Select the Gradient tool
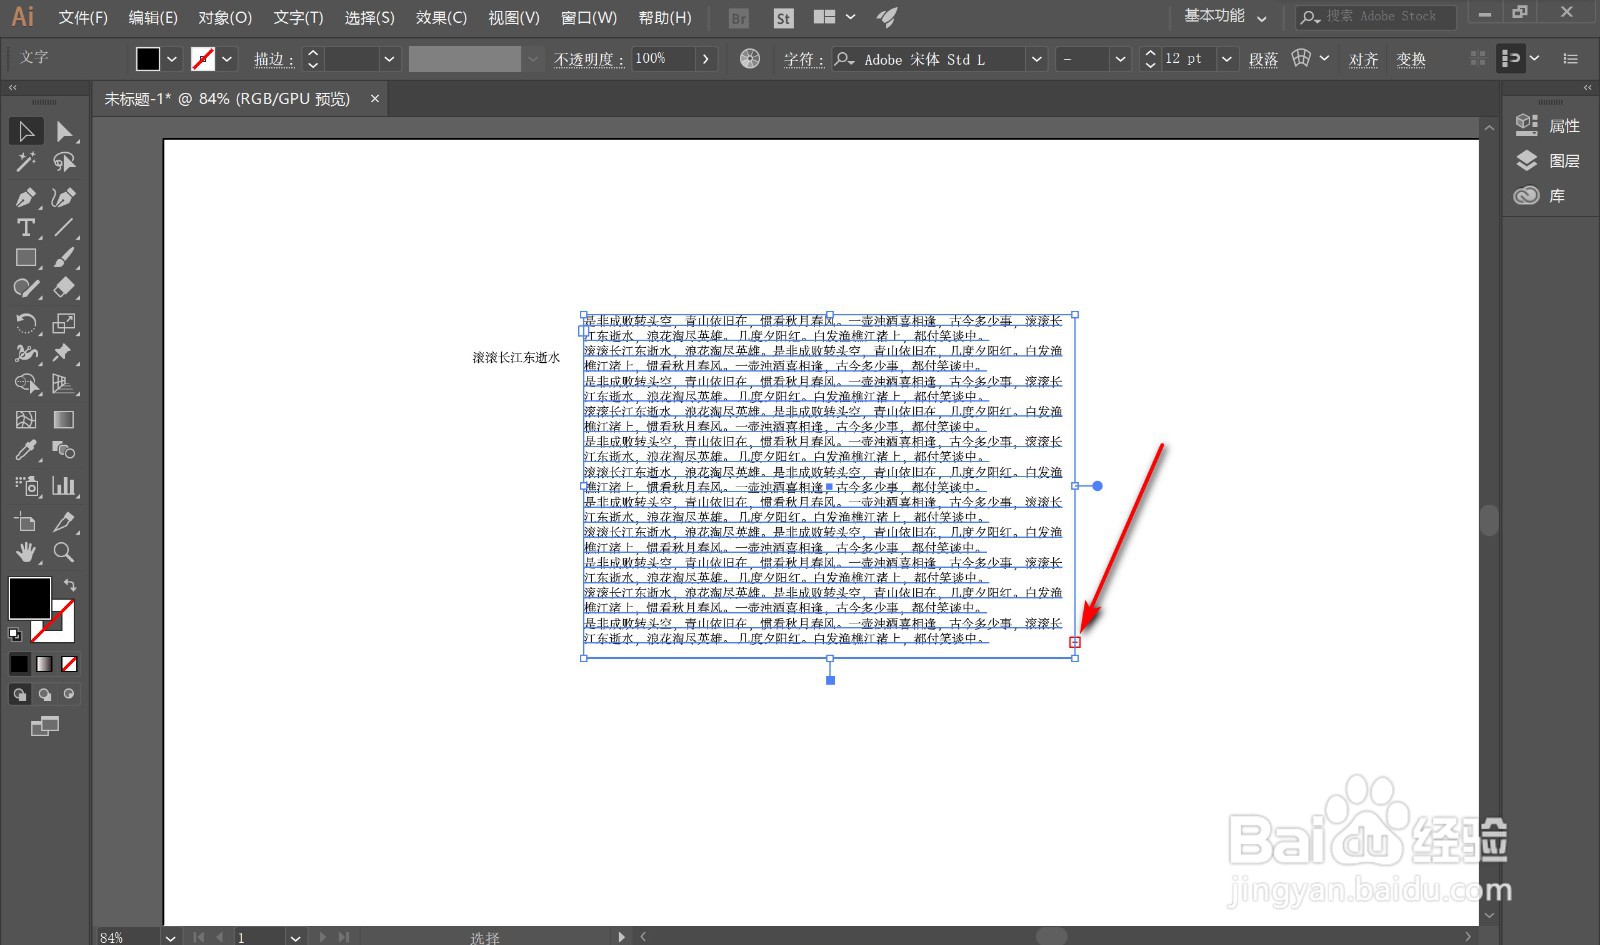 [x=64, y=419]
